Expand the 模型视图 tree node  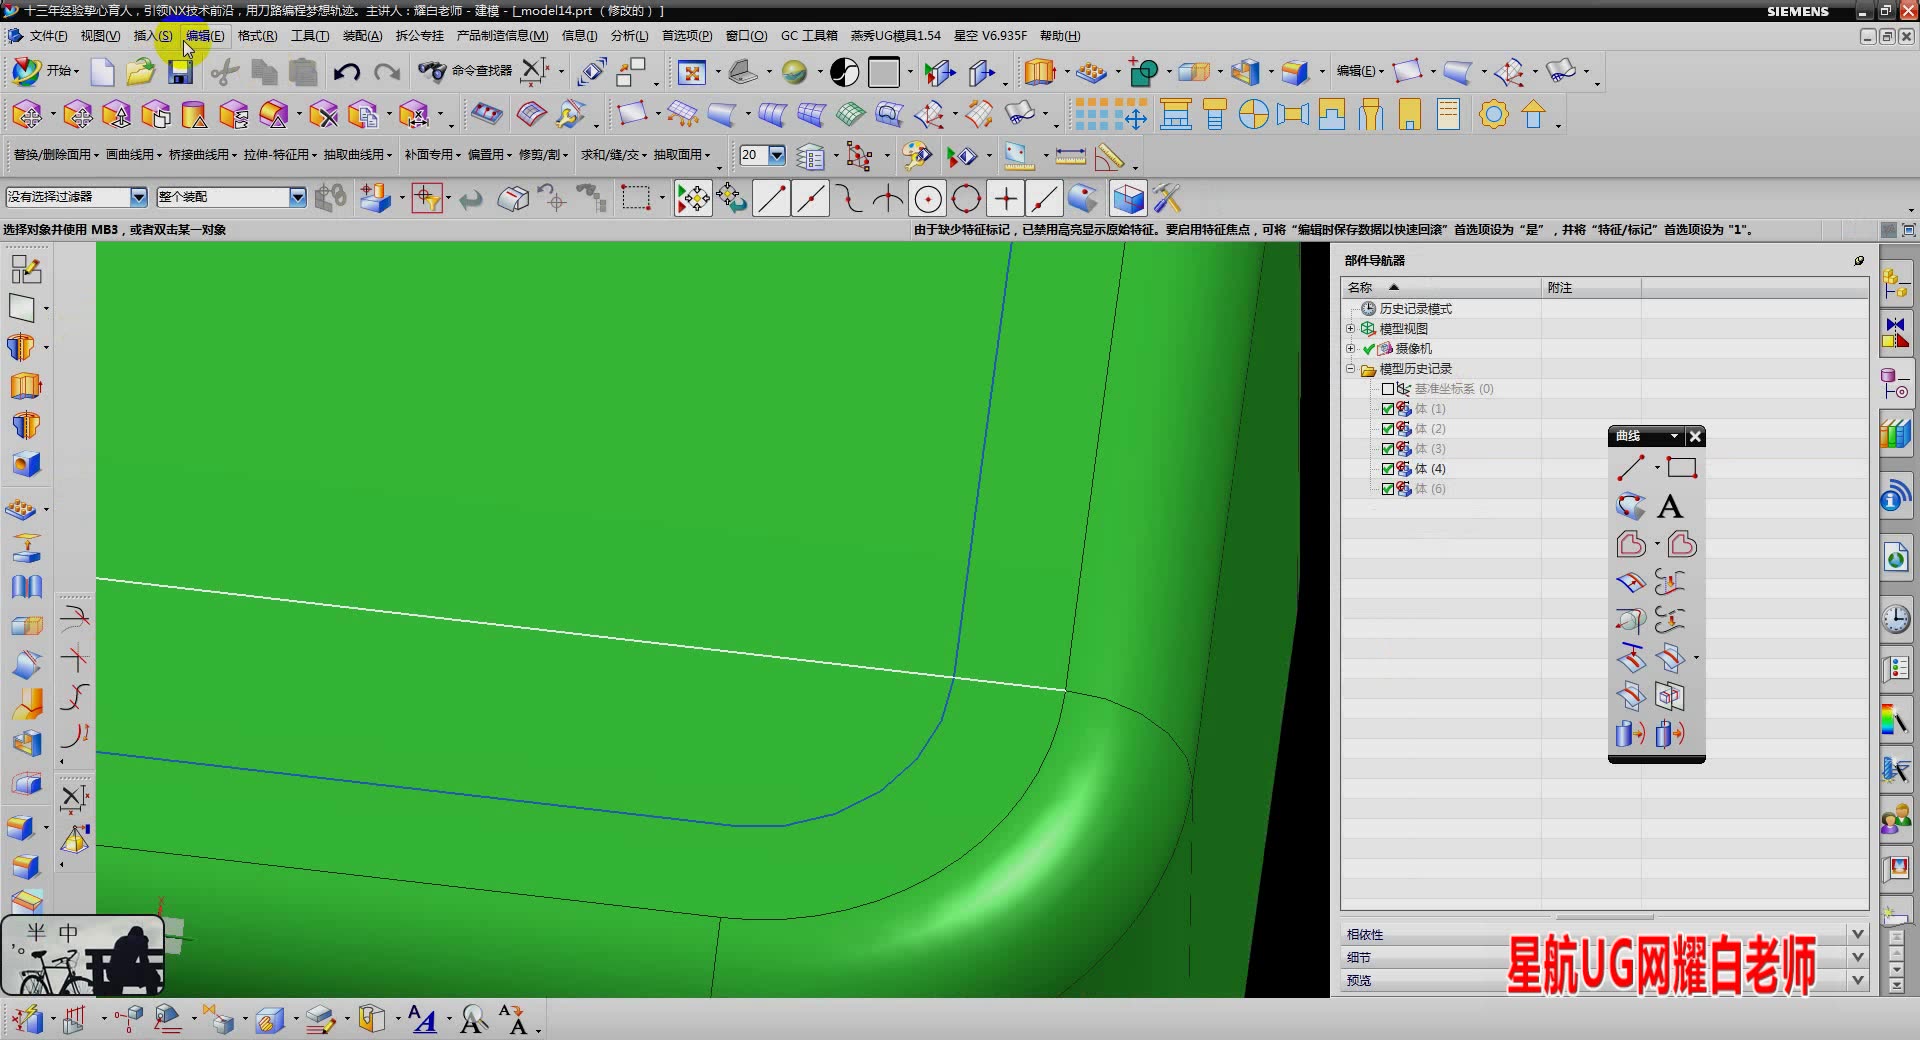coord(1351,329)
